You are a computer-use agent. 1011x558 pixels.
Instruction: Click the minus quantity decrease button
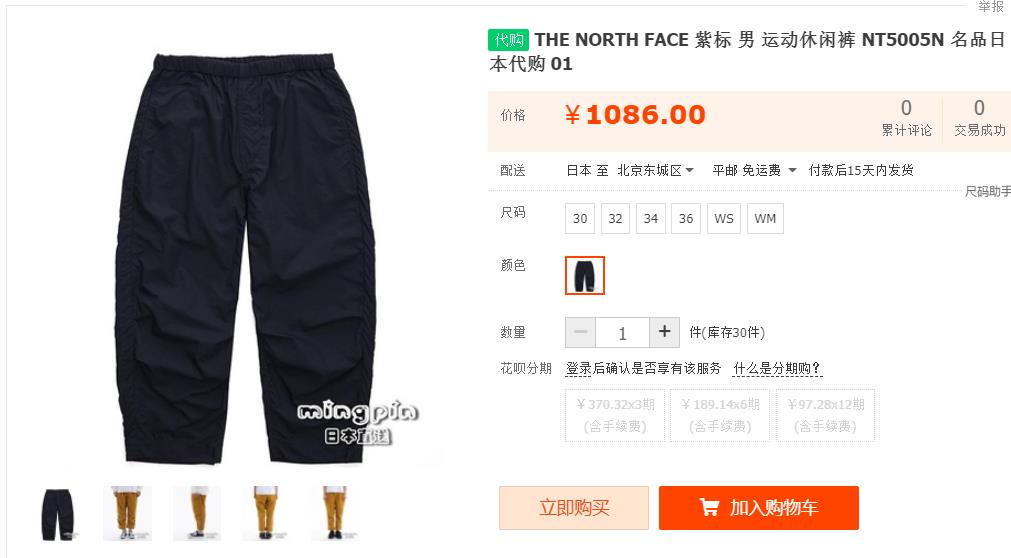pyautogui.click(x=580, y=332)
